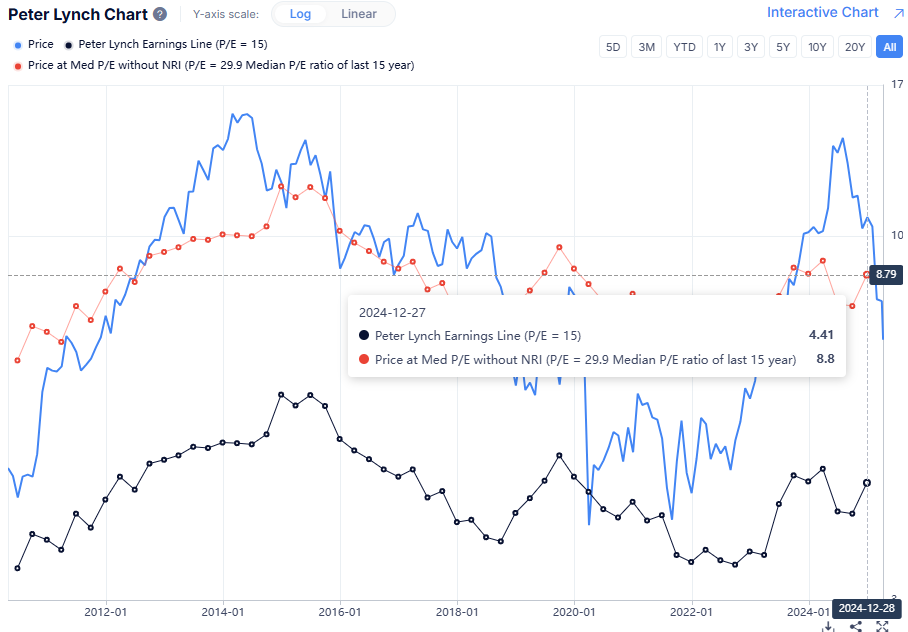Switch Y-axis scale to Log
908x632 pixels.
299,14
